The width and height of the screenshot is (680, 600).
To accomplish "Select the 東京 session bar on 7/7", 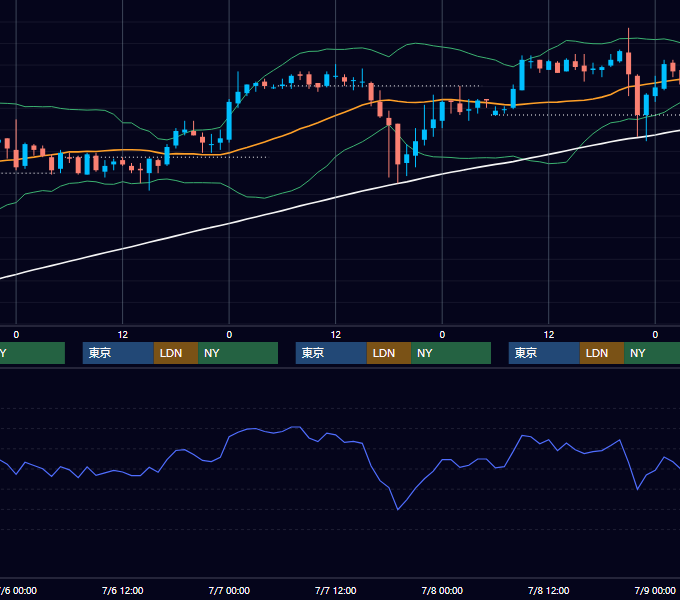I will 331,353.
